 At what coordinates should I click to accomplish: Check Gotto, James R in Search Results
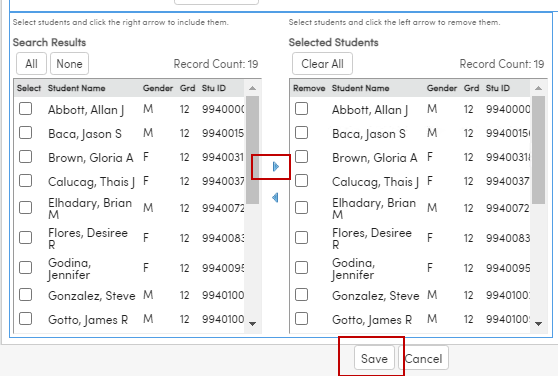pyautogui.click(x=26, y=319)
